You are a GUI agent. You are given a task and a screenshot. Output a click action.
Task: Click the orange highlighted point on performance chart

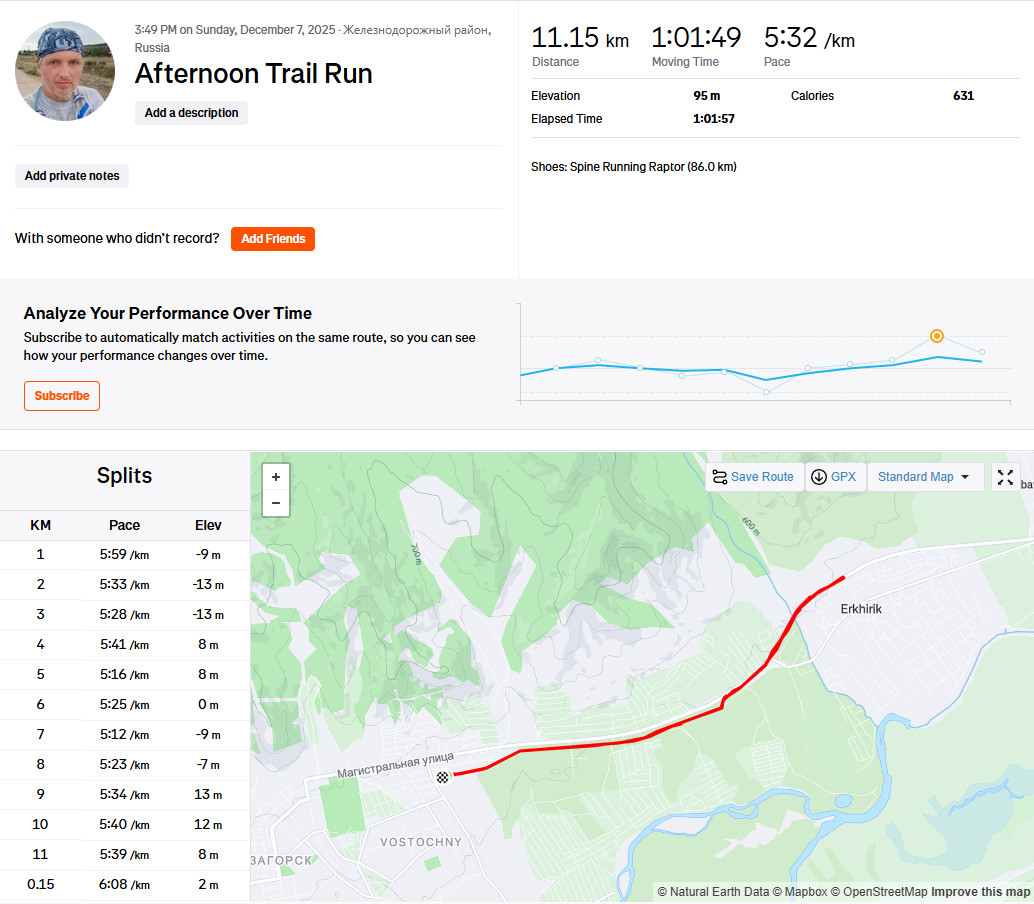(936, 336)
